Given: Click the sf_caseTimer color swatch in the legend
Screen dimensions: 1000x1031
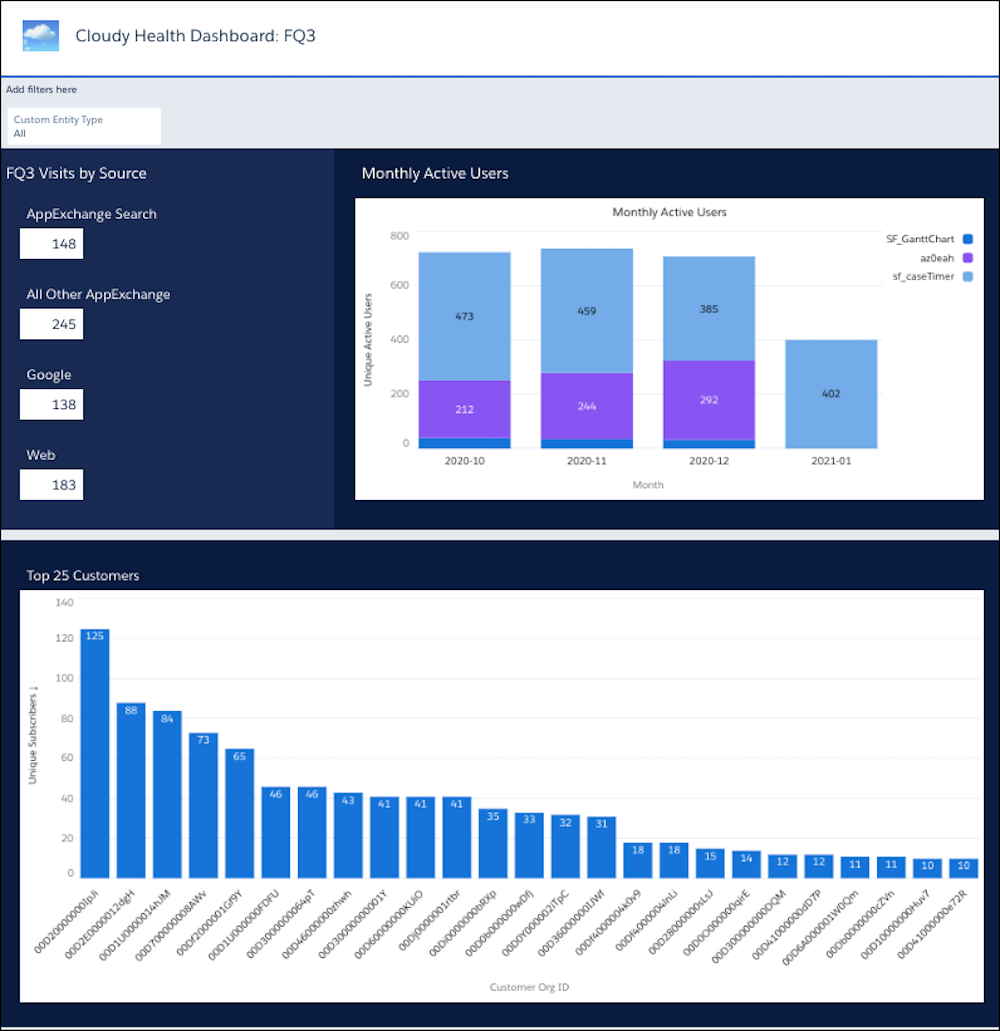Looking at the screenshot, I should [968, 276].
